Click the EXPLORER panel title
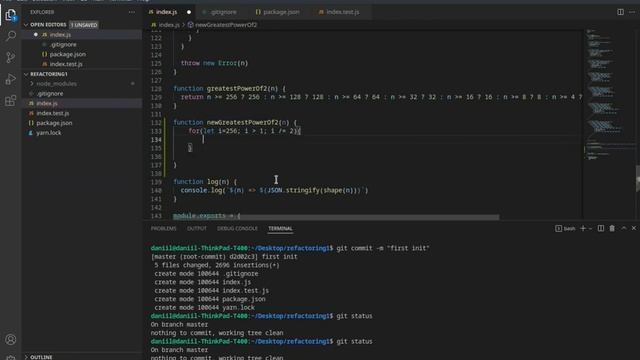Screen dimensions: 640x360 pos(42,12)
